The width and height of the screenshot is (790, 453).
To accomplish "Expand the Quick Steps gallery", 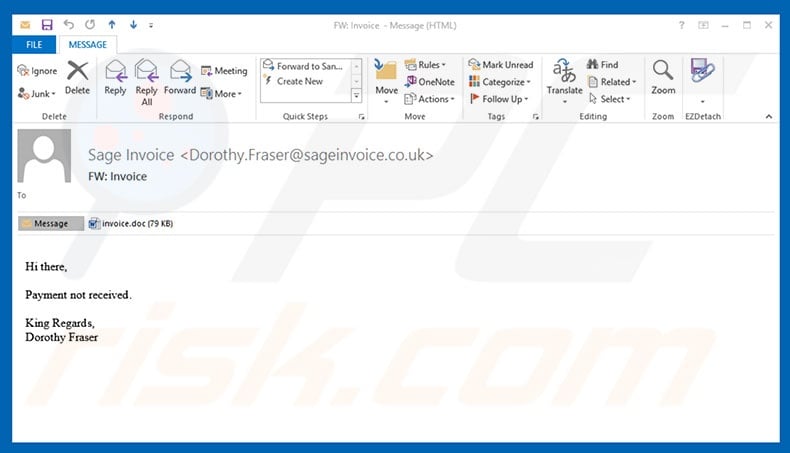I will [357, 95].
